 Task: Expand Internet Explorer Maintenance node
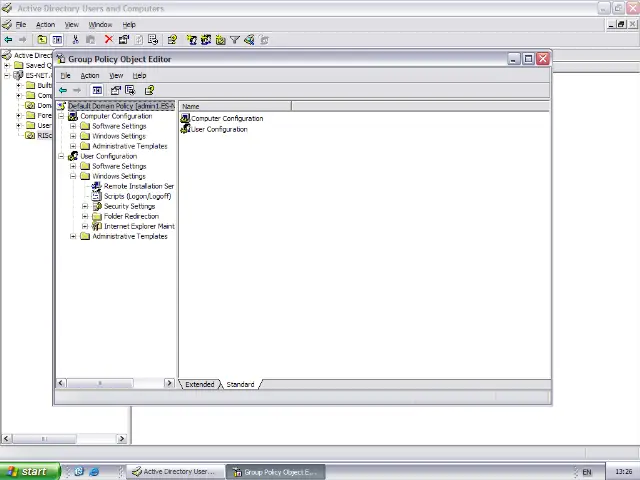[85, 227]
